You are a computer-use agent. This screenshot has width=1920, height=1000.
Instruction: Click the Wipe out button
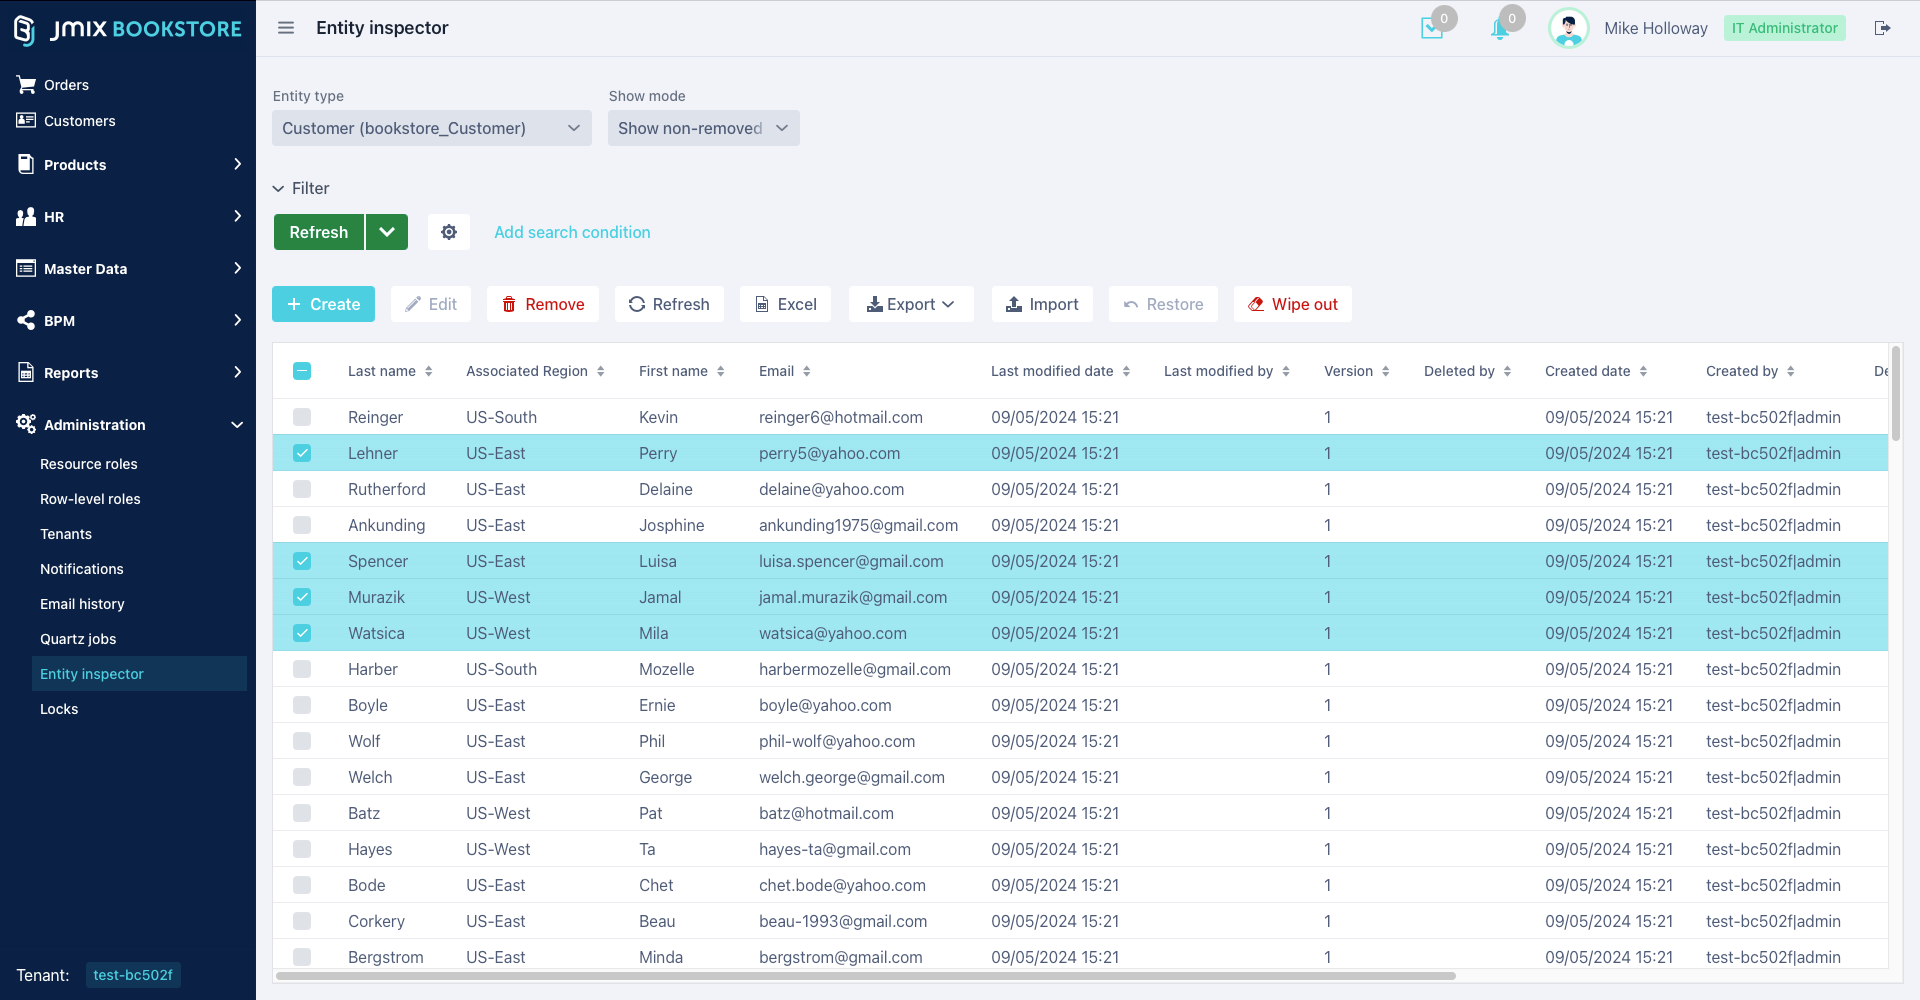pyautogui.click(x=1293, y=304)
